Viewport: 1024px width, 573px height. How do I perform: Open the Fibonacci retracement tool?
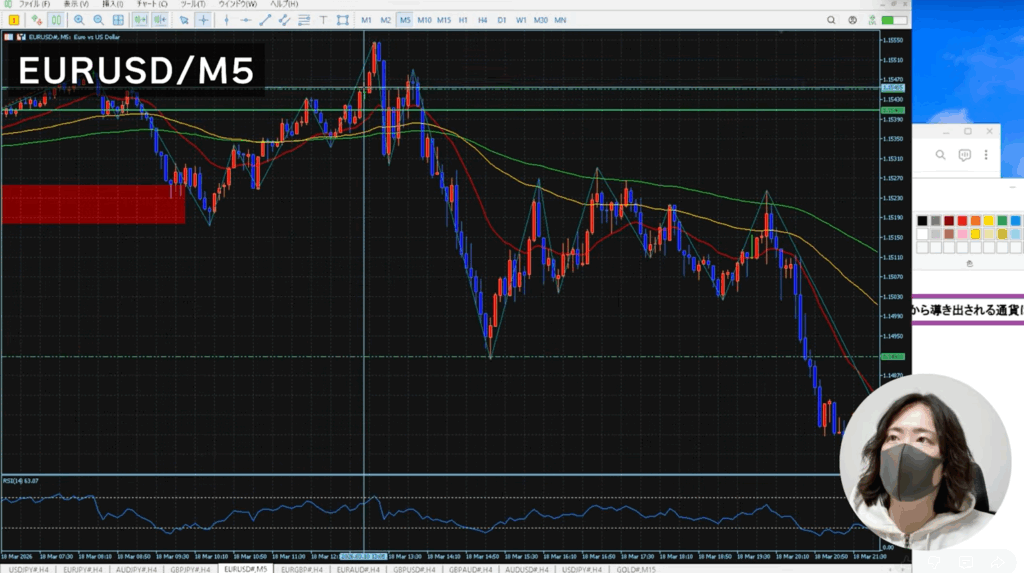click(304, 20)
